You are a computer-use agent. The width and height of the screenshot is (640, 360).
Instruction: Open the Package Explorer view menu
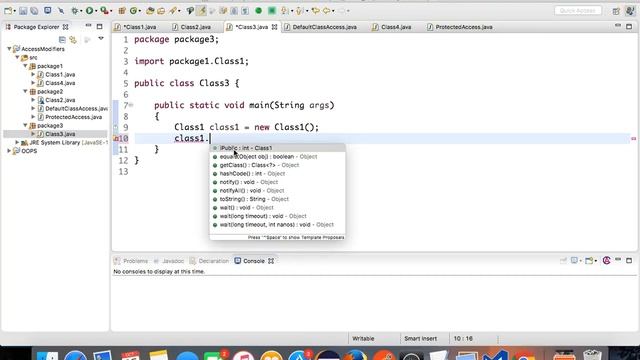point(101,39)
